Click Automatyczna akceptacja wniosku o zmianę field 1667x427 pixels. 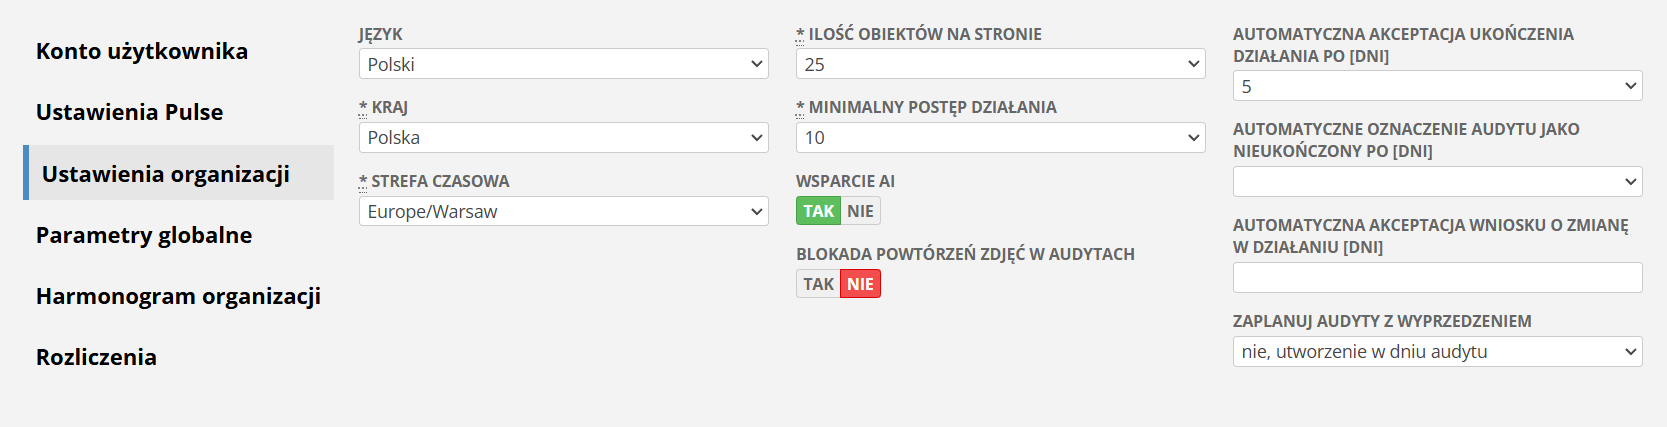pyautogui.click(x=1437, y=277)
